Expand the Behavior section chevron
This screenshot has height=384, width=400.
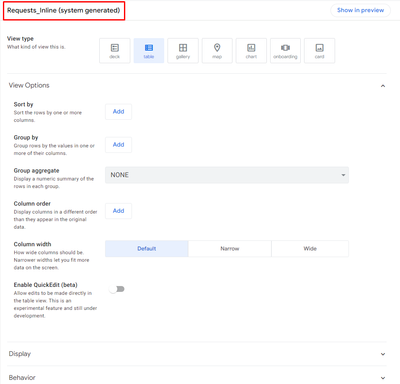point(383,378)
